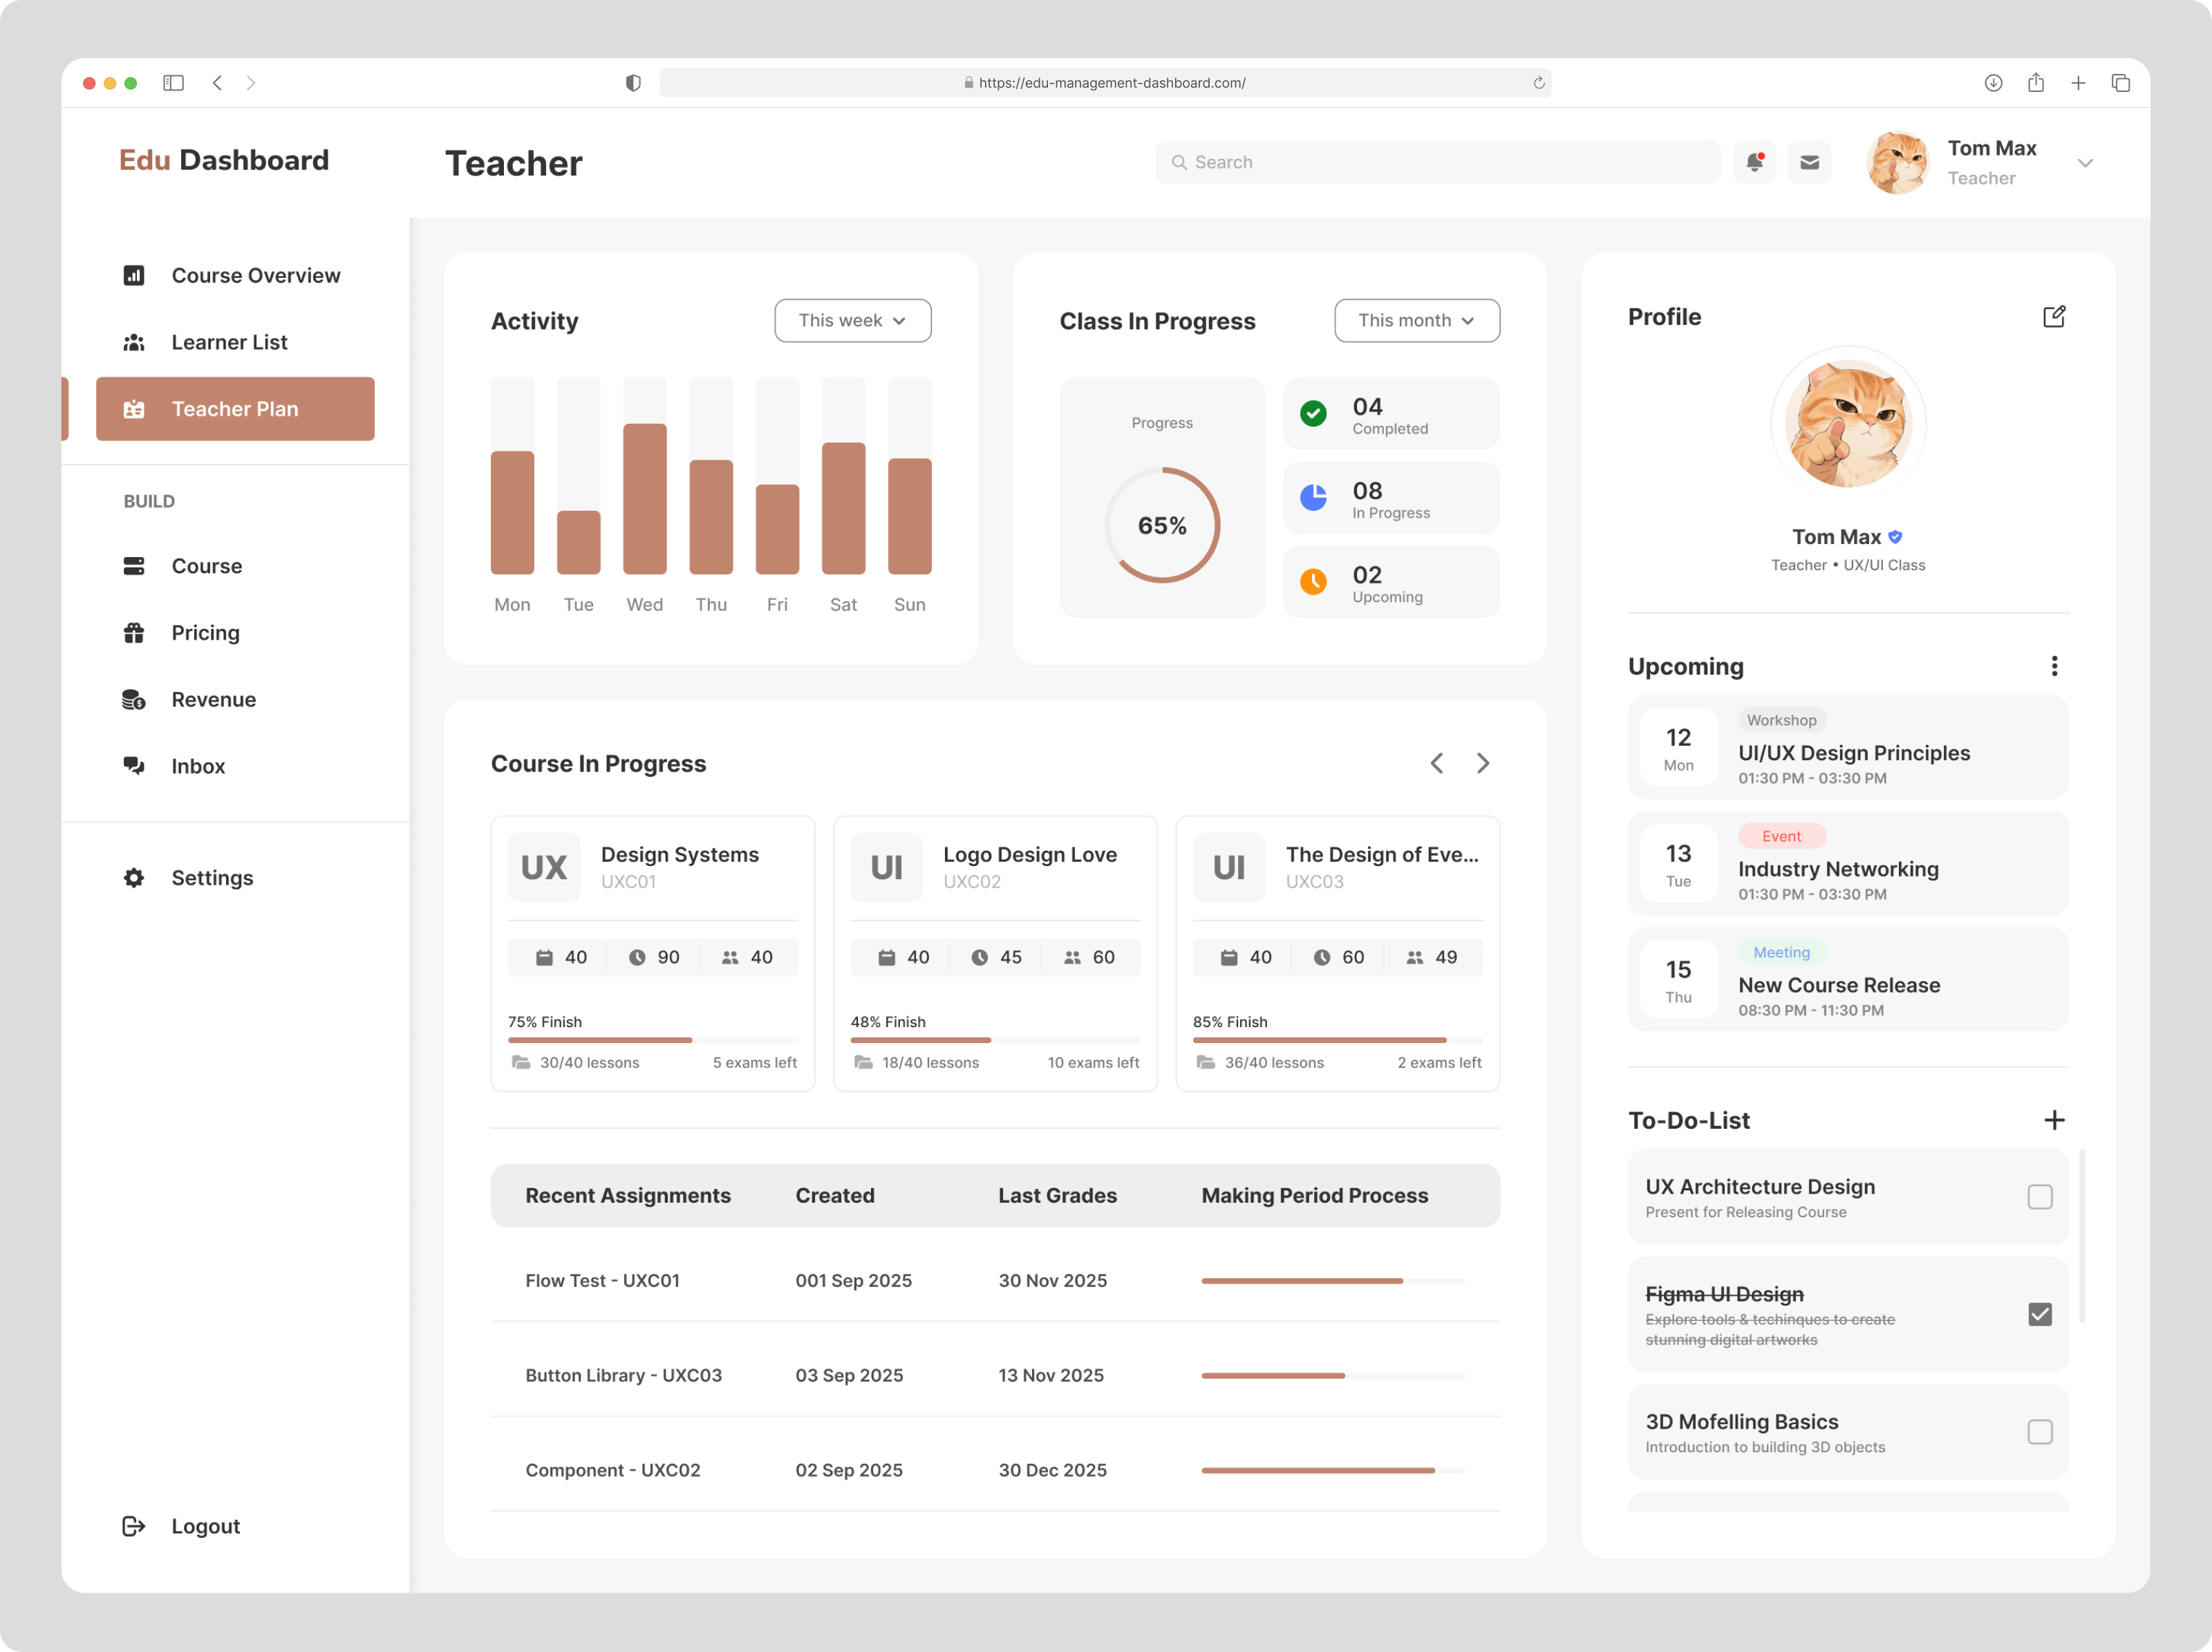Click the add To-Do-List plus button

coord(2055,1120)
